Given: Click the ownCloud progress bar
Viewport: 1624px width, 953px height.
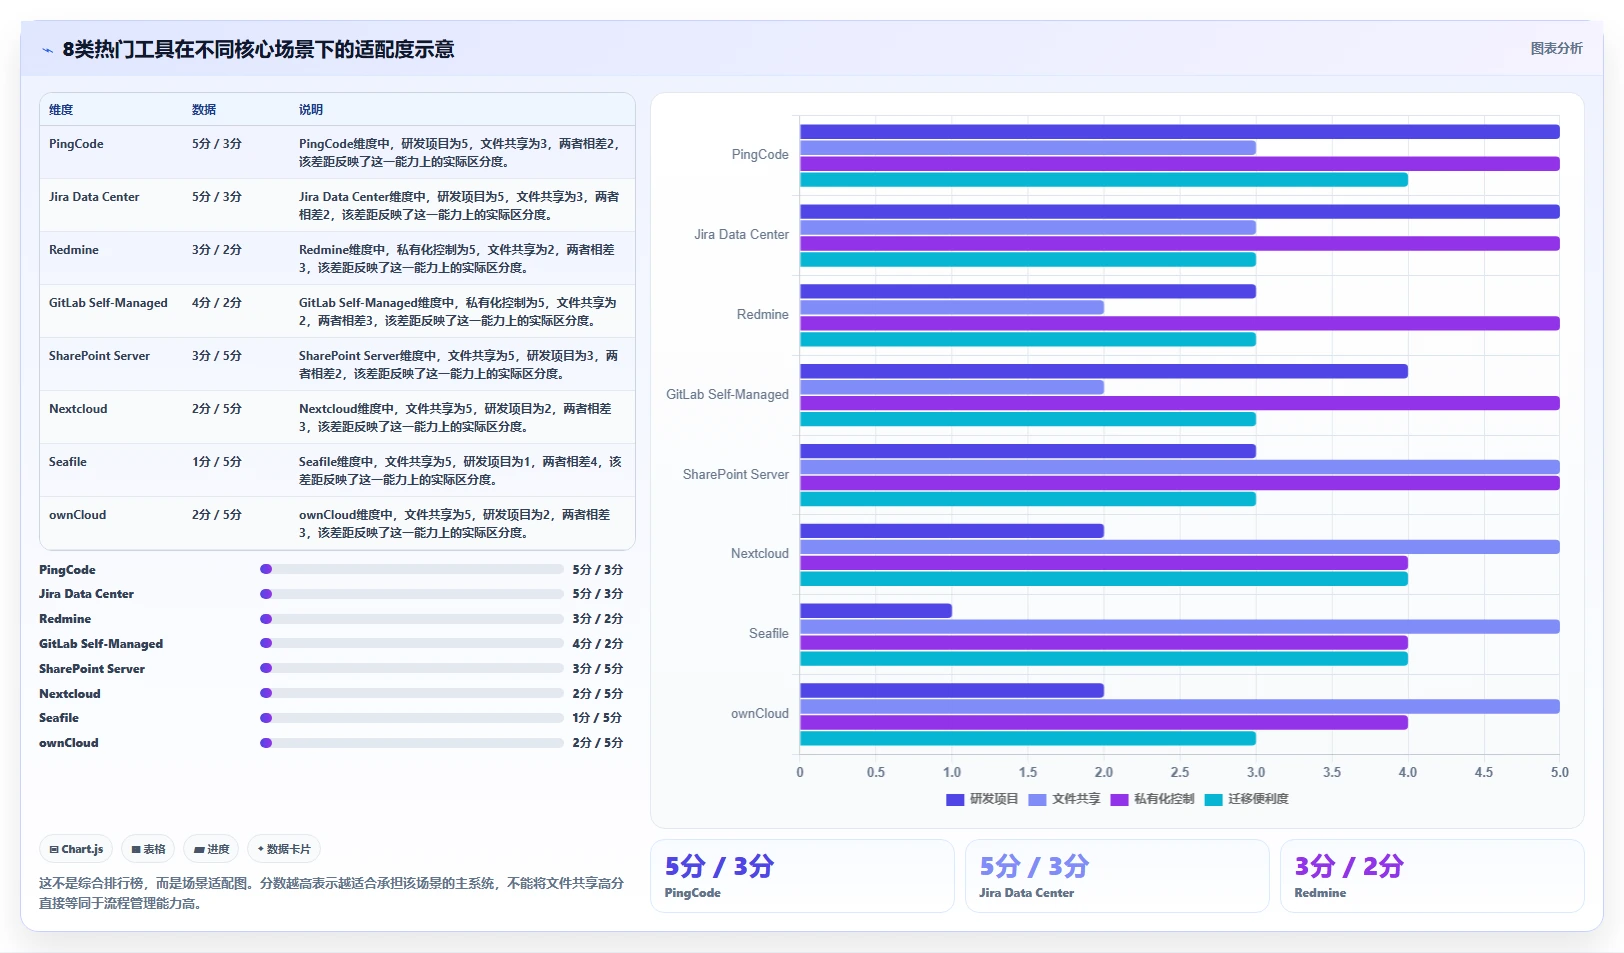Looking at the screenshot, I should pos(412,743).
